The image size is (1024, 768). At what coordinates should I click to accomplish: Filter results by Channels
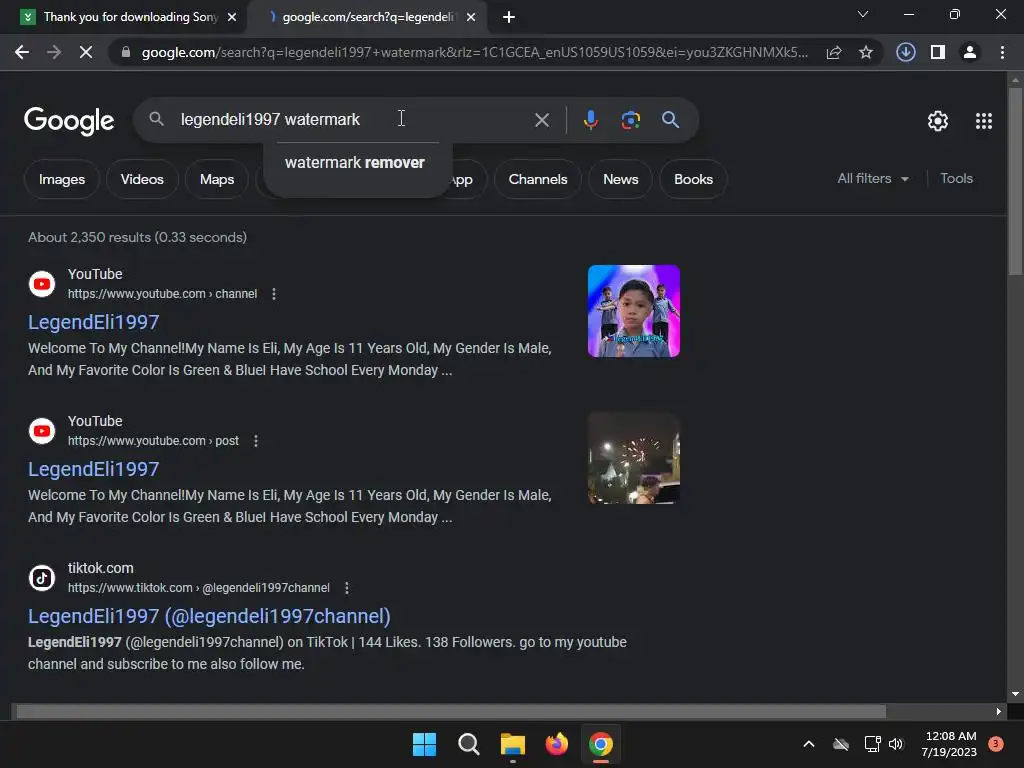[x=537, y=179]
